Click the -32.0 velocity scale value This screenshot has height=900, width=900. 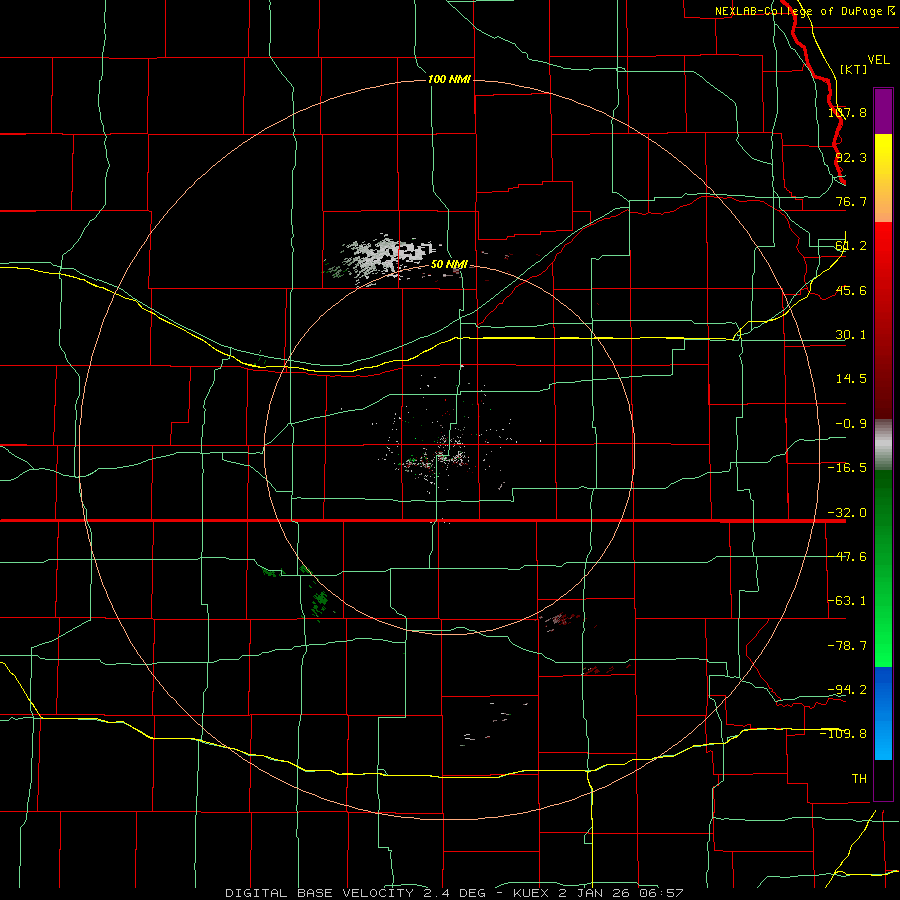pyautogui.click(x=847, y=513)
